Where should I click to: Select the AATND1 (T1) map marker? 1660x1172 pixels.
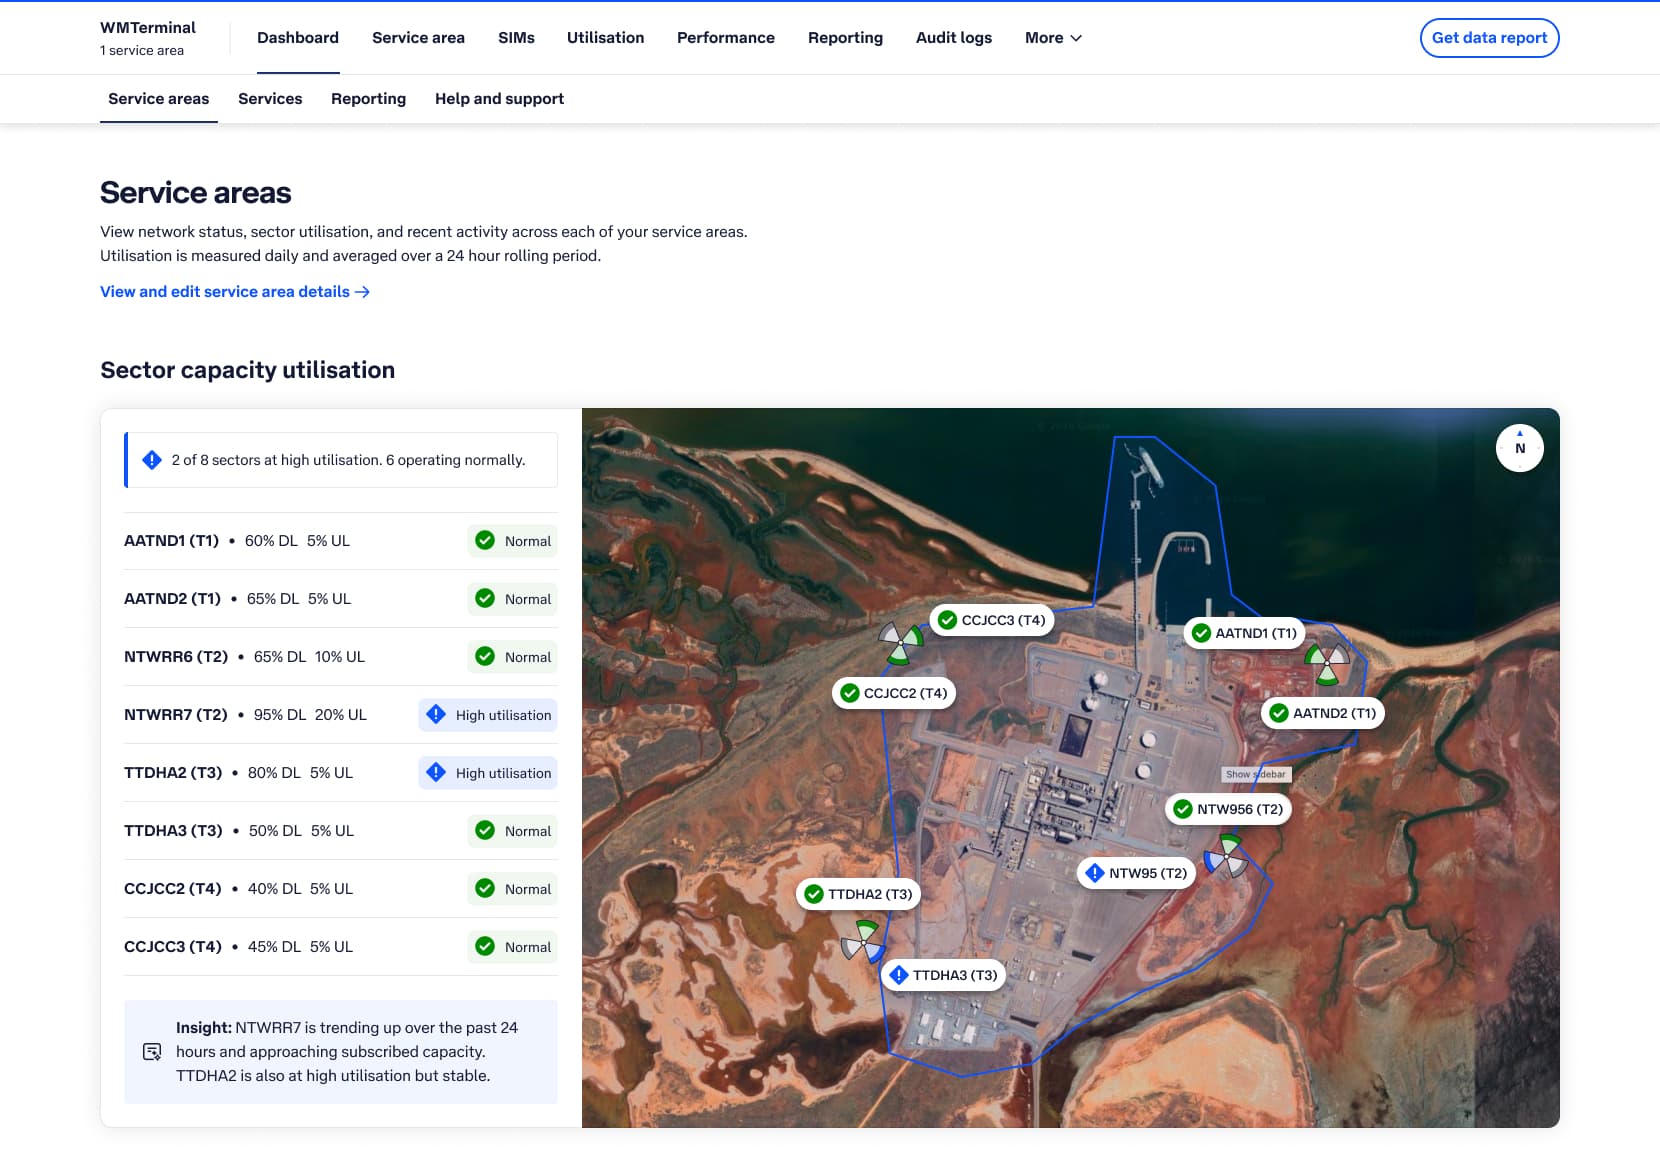tap(1245, 633)
